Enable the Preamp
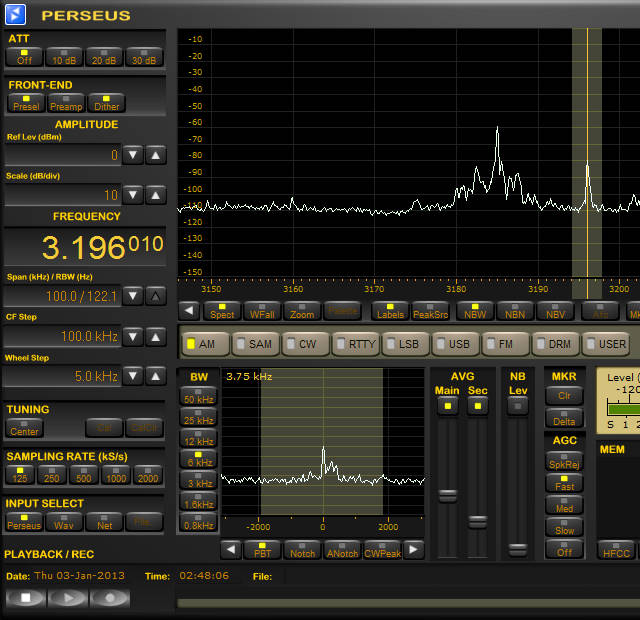Image resolution: width=640 pixels, height=620 pixels. pyautogui.click(x=66, y=103)
